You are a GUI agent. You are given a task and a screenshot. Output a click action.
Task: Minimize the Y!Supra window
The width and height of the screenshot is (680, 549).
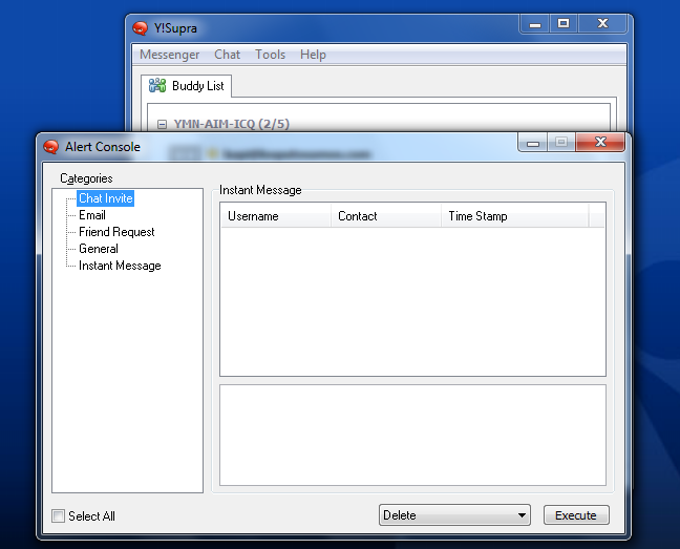(535, 24)
